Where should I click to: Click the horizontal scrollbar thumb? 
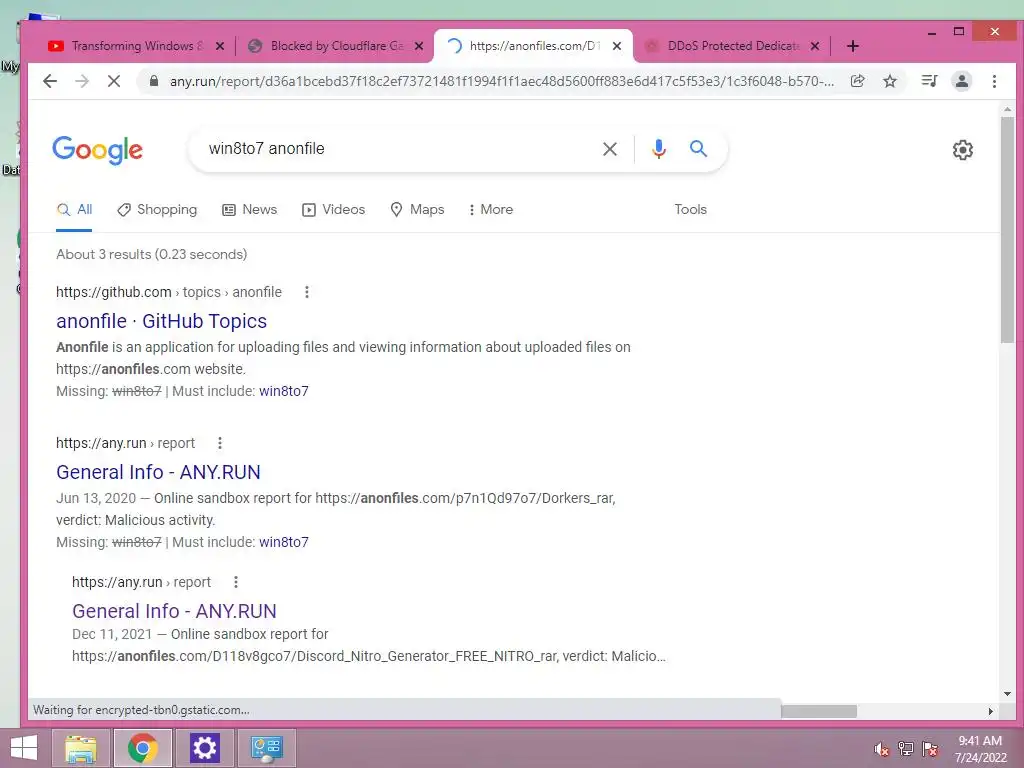[x=819, y=711]
